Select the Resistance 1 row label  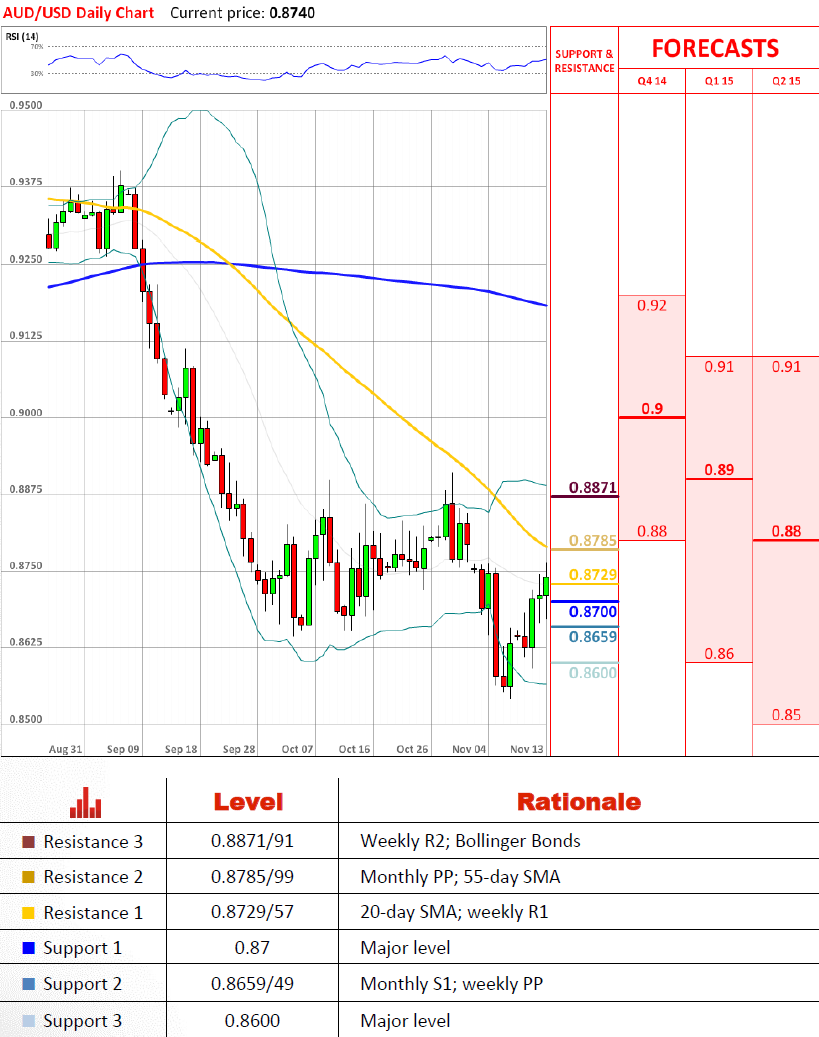[93, 913]
